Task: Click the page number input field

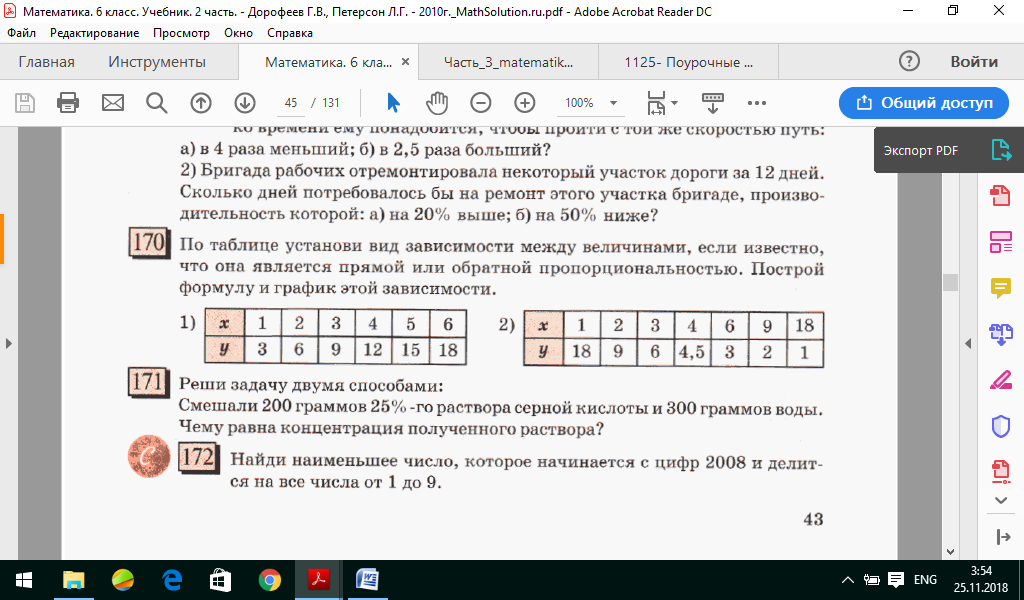Action: pyautogui.click(x=292, y=103)
